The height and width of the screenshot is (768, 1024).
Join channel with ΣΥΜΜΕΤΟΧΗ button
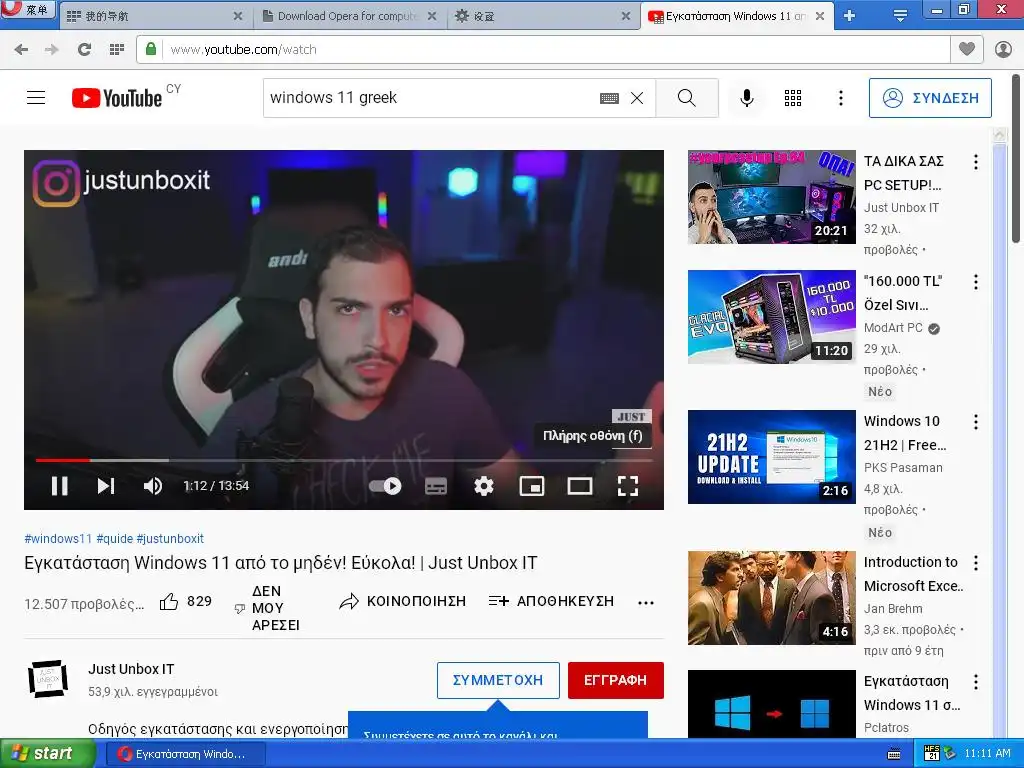(x=498, y=680)
